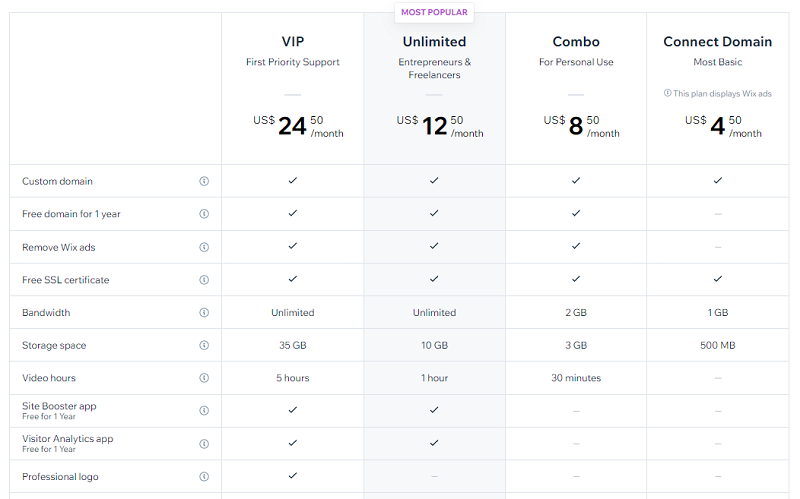
Task: Click VIP checkmark for Professional logo
Action: pyautogui.click(x=293, y=476)
